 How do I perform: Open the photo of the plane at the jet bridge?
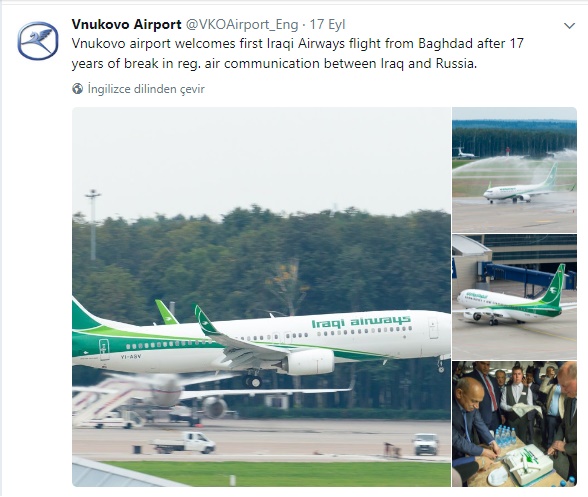[514, 297]
